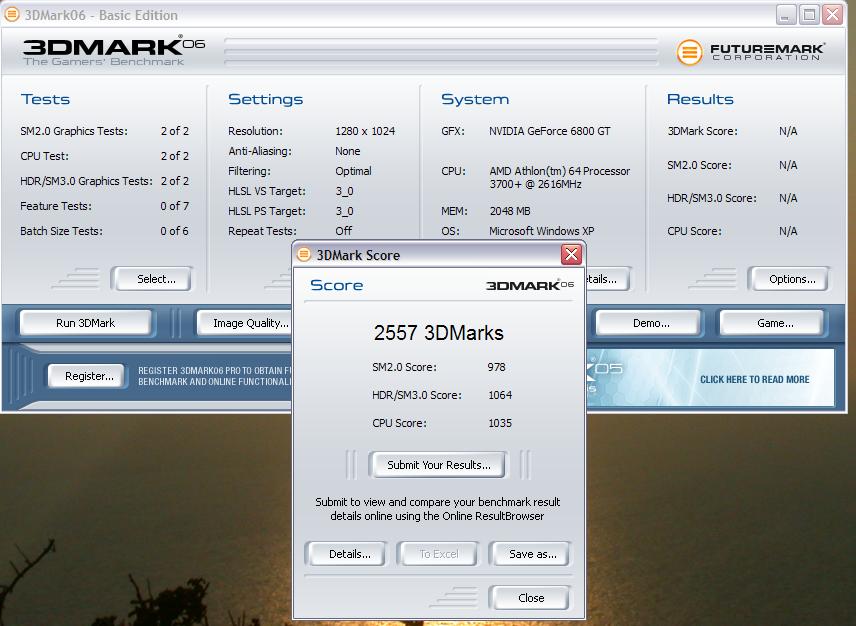This screenshot has height=626, width=856.
Task: Click the System section heading
Action: (x=475, y=99)
